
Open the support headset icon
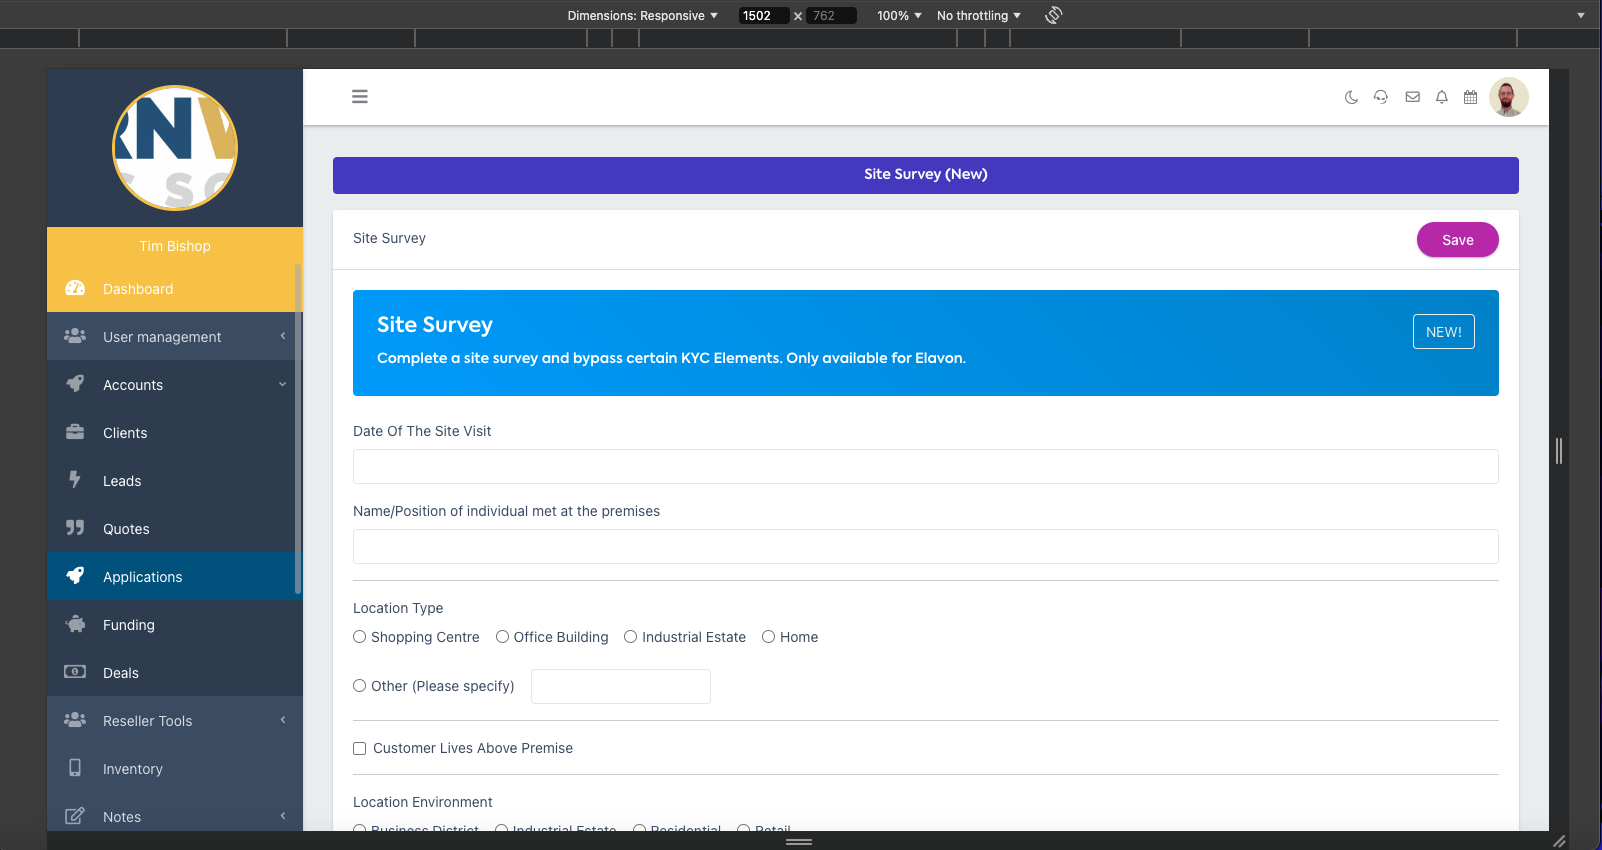(1381, 97)
